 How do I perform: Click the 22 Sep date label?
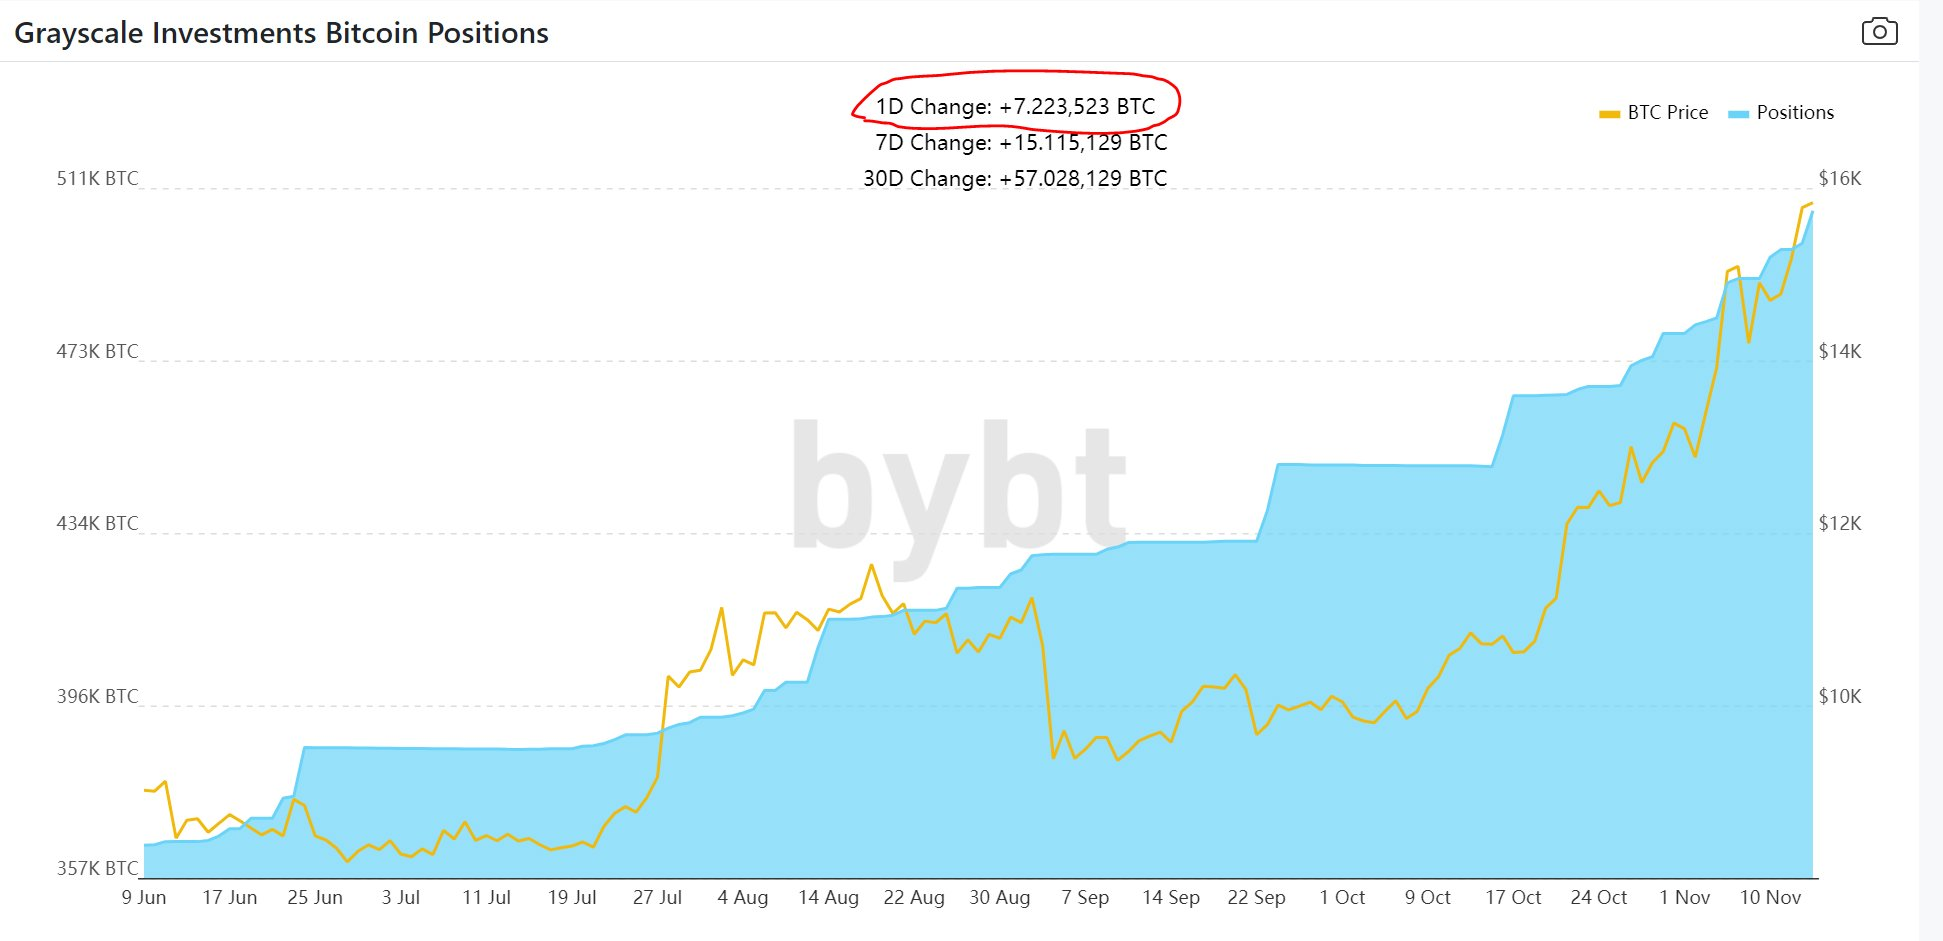click(x=1256, y=897)
